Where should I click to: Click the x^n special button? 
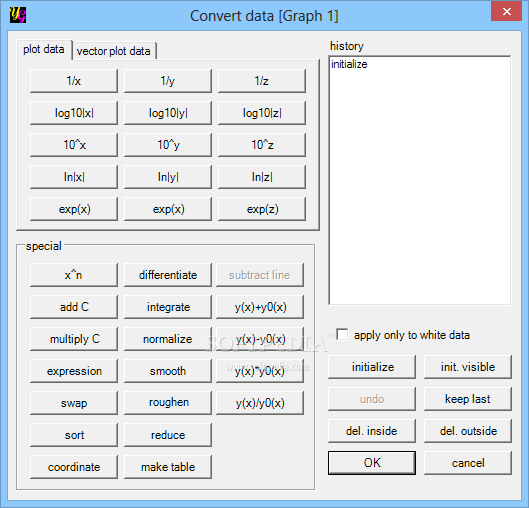point(74,275)
